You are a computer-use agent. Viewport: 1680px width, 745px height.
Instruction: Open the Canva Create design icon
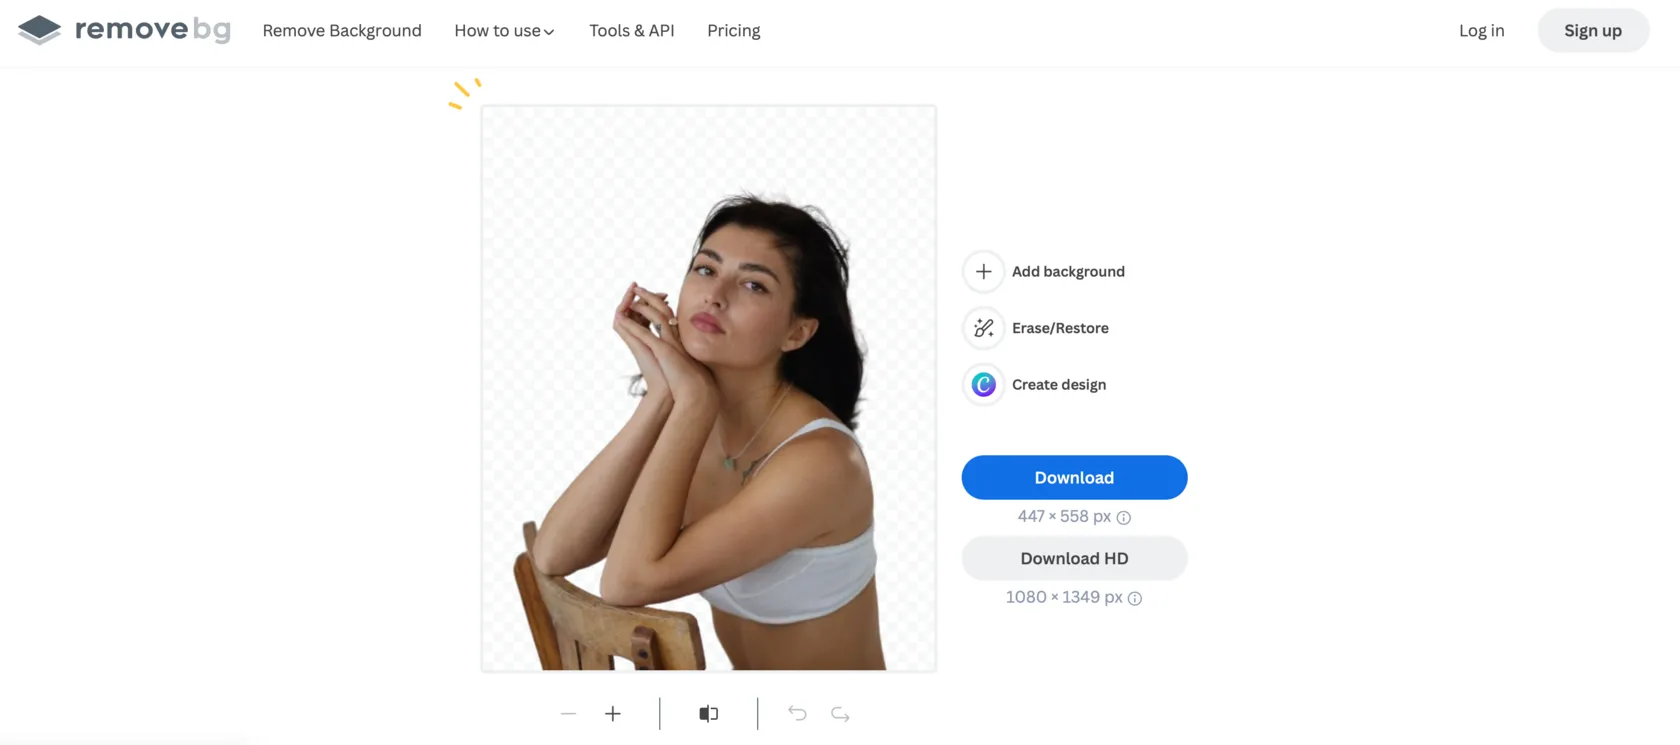984,384
